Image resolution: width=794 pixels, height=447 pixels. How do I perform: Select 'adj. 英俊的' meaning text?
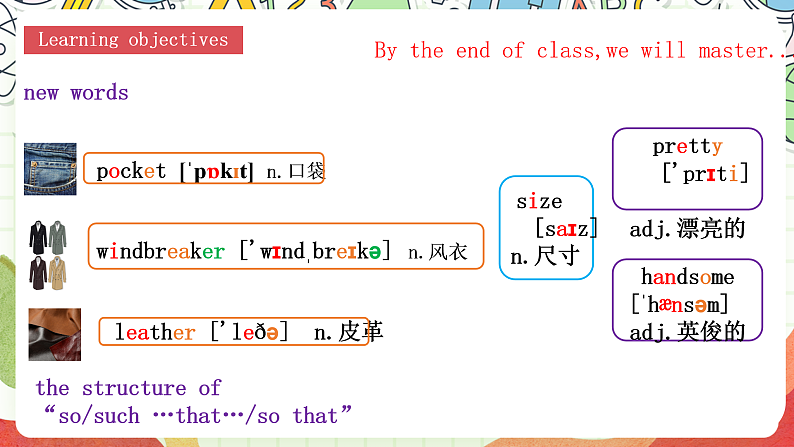click(687, 332)
